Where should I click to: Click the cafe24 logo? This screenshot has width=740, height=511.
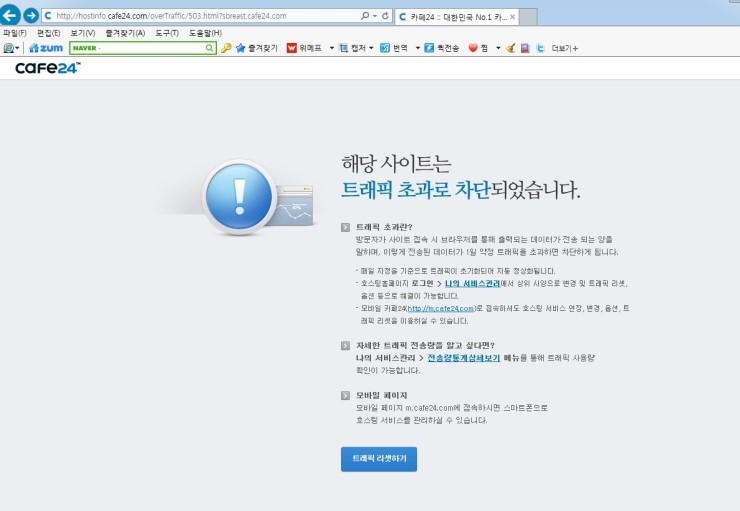(x=48, y=68)
